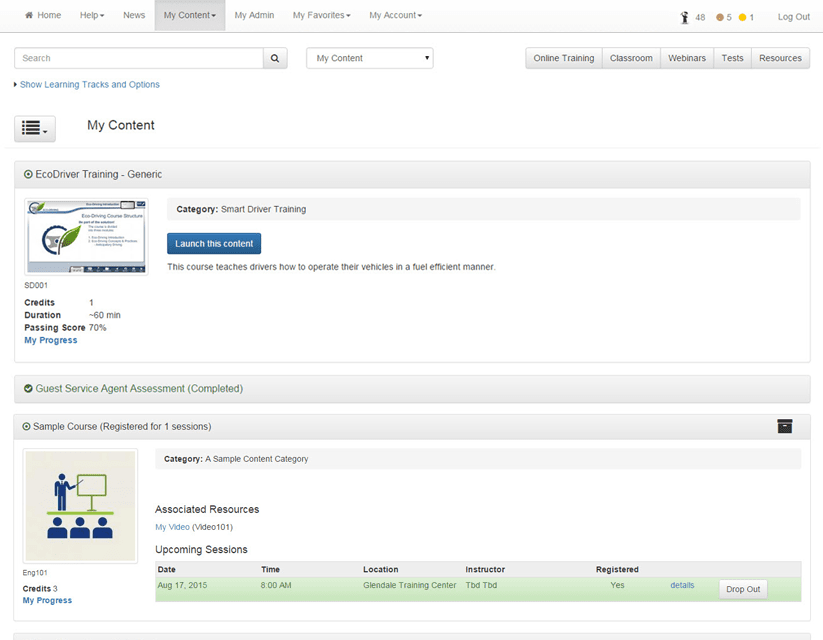The image size is (823, 640).
Task: Click the trophy points icon in header
Action: [x=685, y=17]
